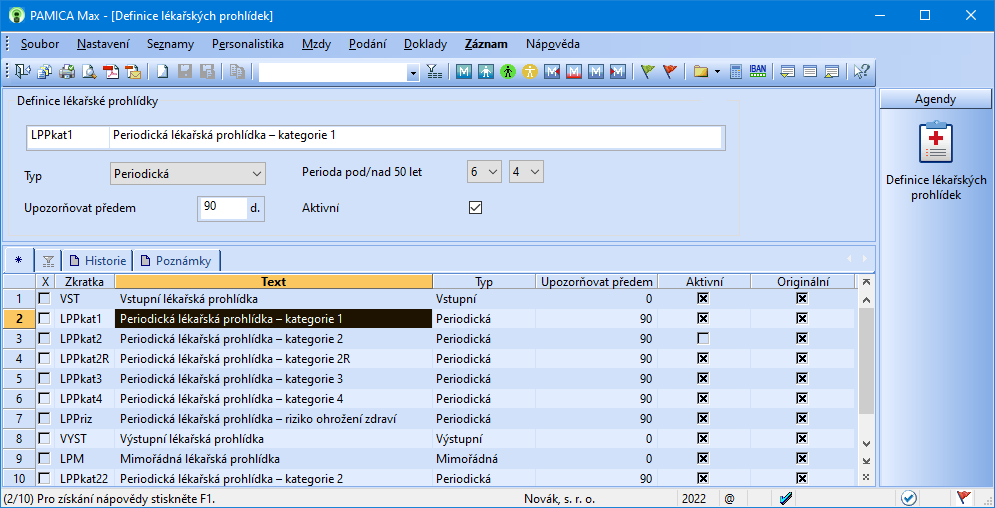The height and width of the screenshot is (508, 995).
Task: Export to PDF toolbar icon
Action: click(112, 72)
